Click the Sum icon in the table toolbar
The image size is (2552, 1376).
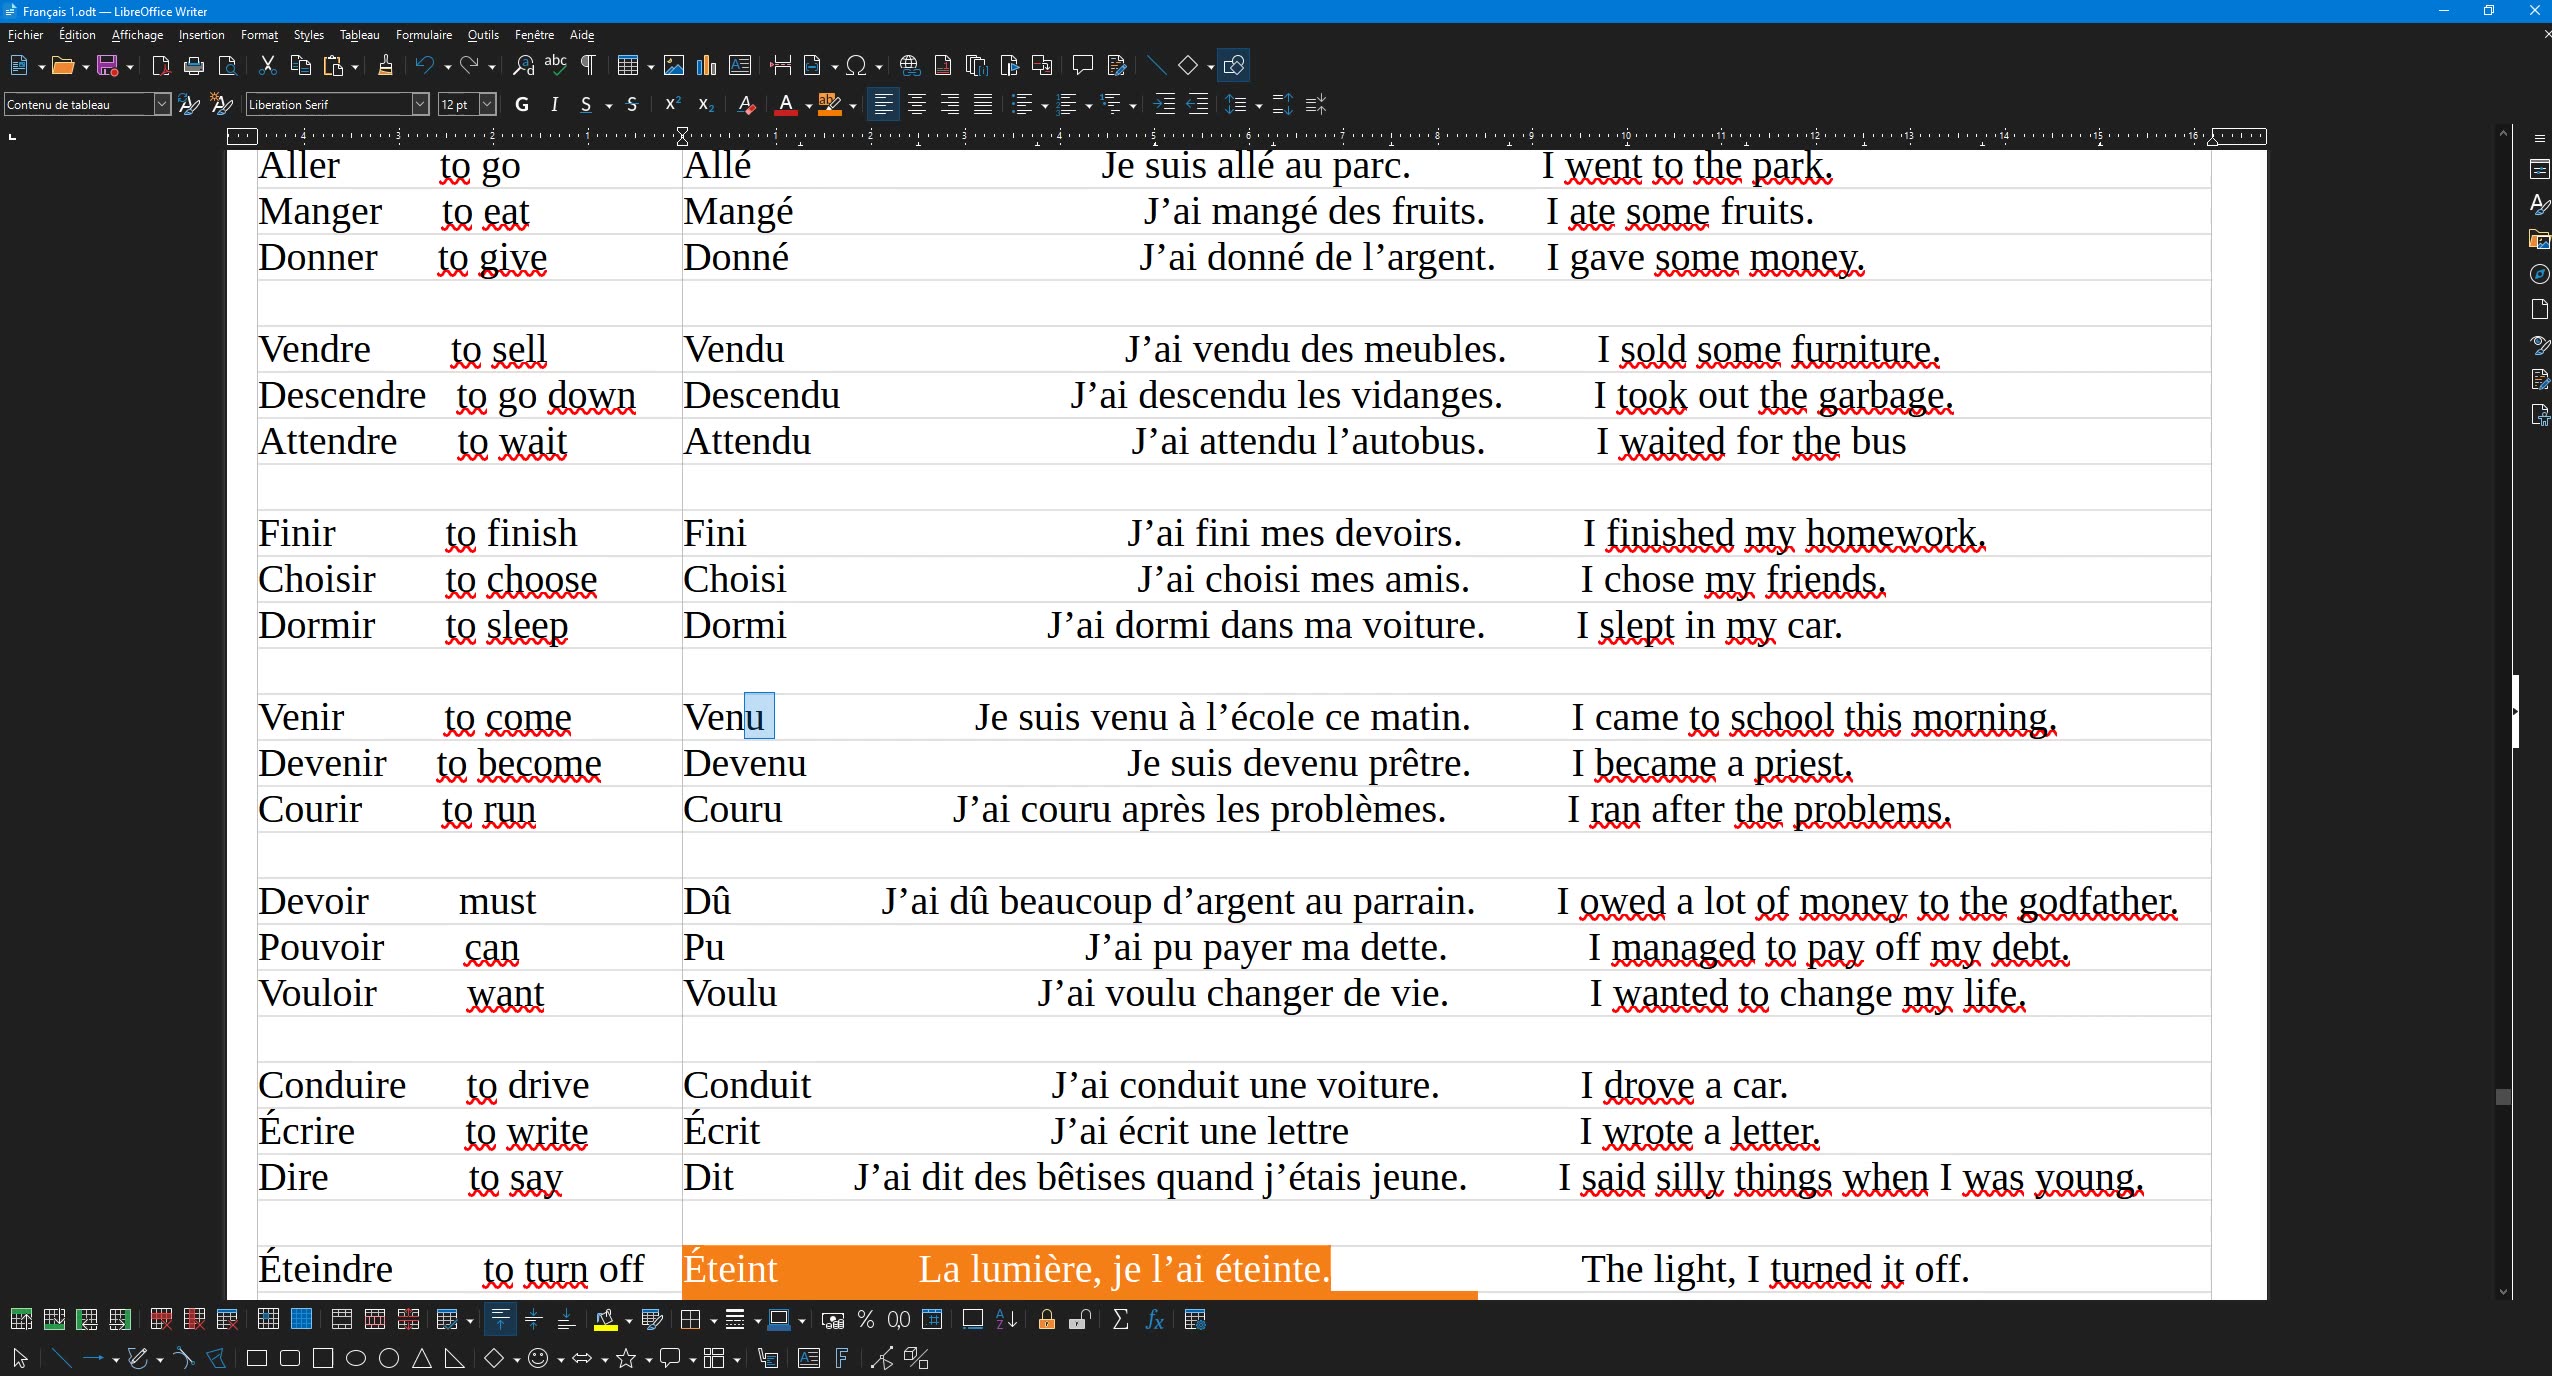pos(1119,1320)
